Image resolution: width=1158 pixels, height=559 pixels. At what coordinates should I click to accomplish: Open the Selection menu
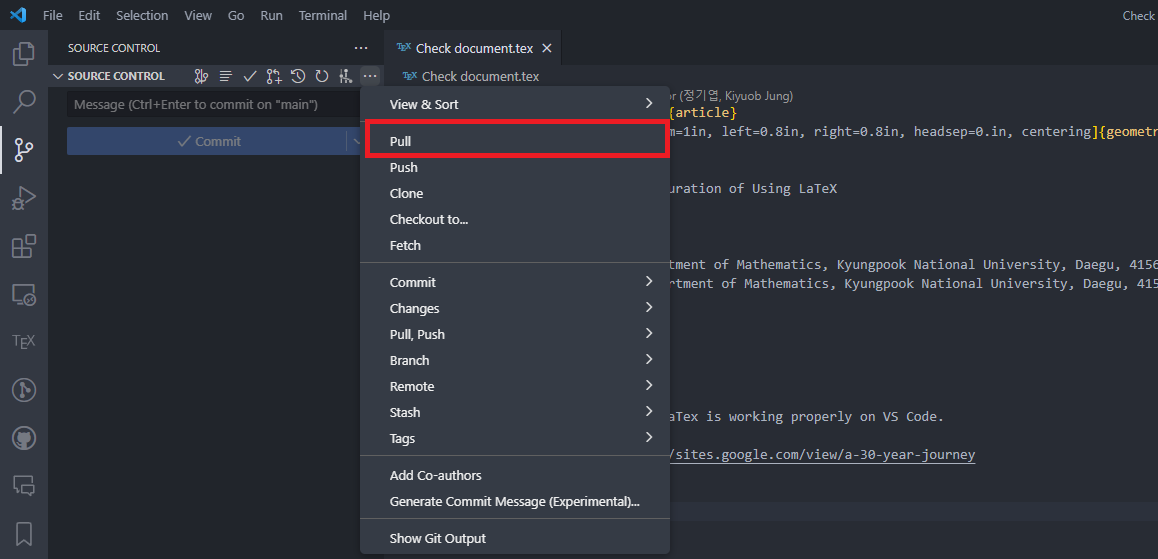[142, 16]
